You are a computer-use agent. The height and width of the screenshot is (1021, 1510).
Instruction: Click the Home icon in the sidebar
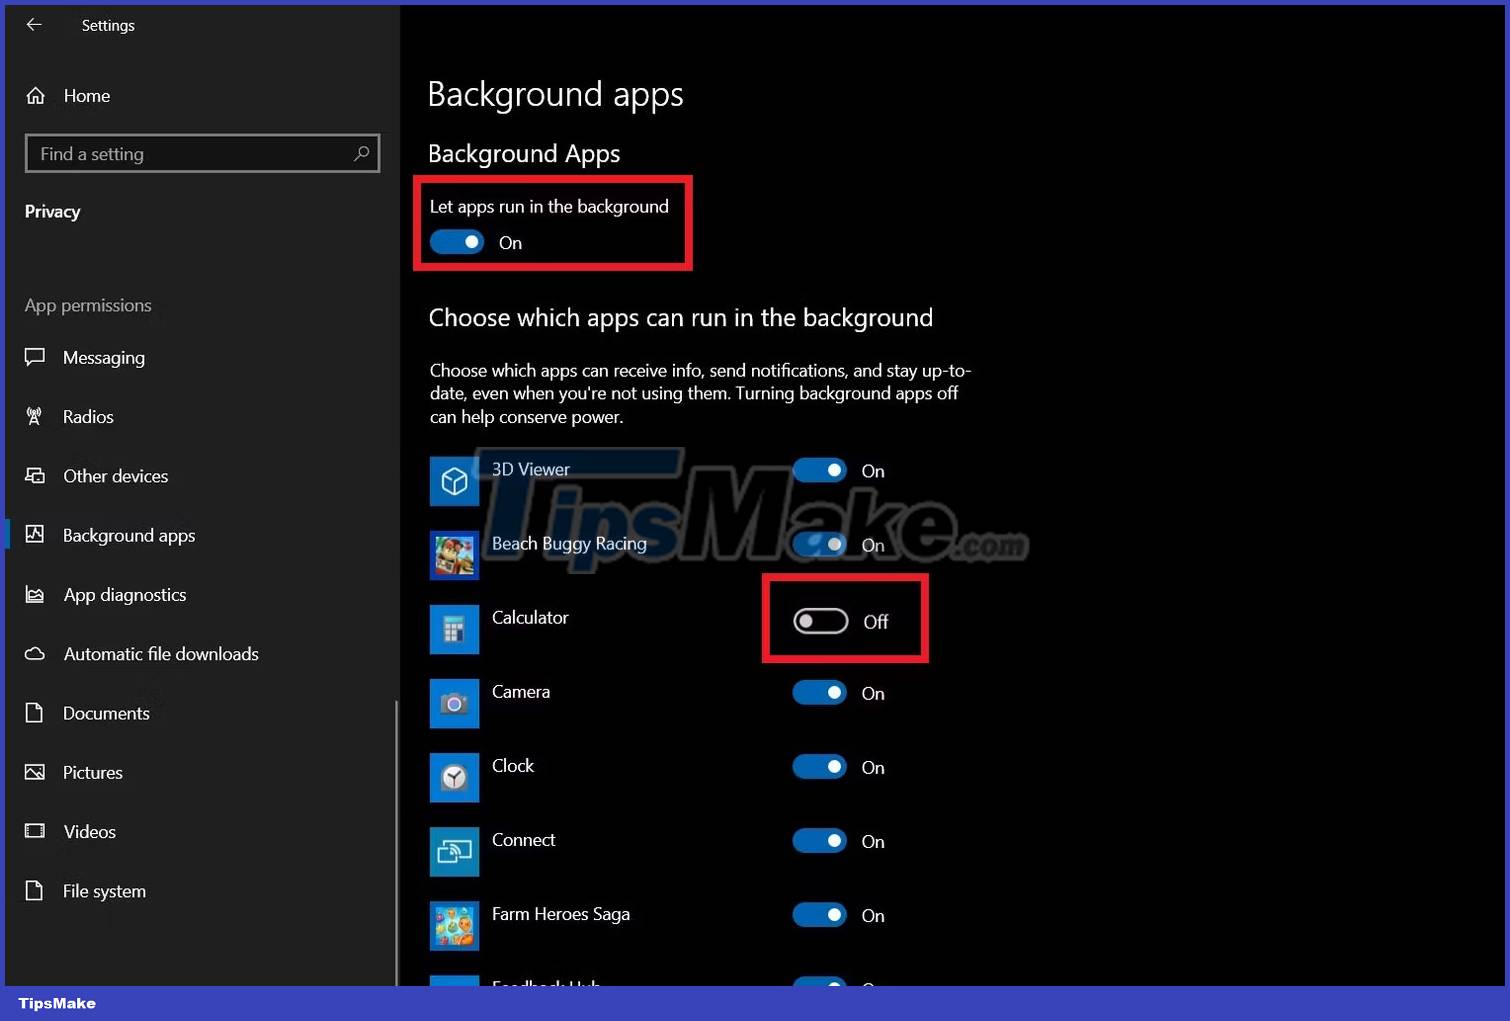34,95
